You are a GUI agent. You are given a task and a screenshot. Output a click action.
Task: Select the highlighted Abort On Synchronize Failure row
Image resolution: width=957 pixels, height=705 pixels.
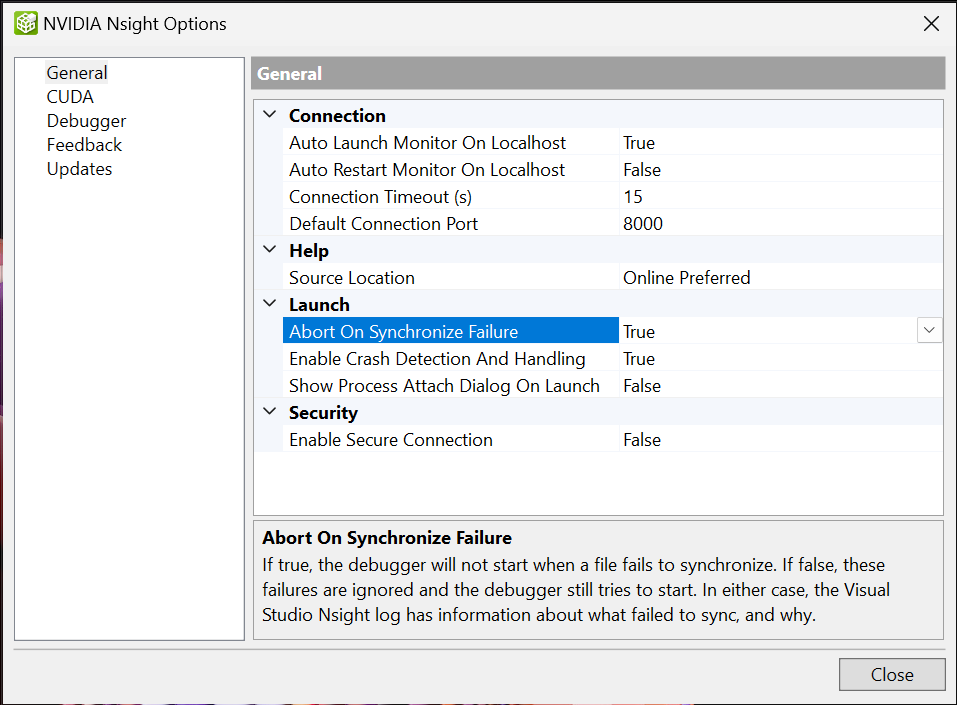click(x=450, y=331)
